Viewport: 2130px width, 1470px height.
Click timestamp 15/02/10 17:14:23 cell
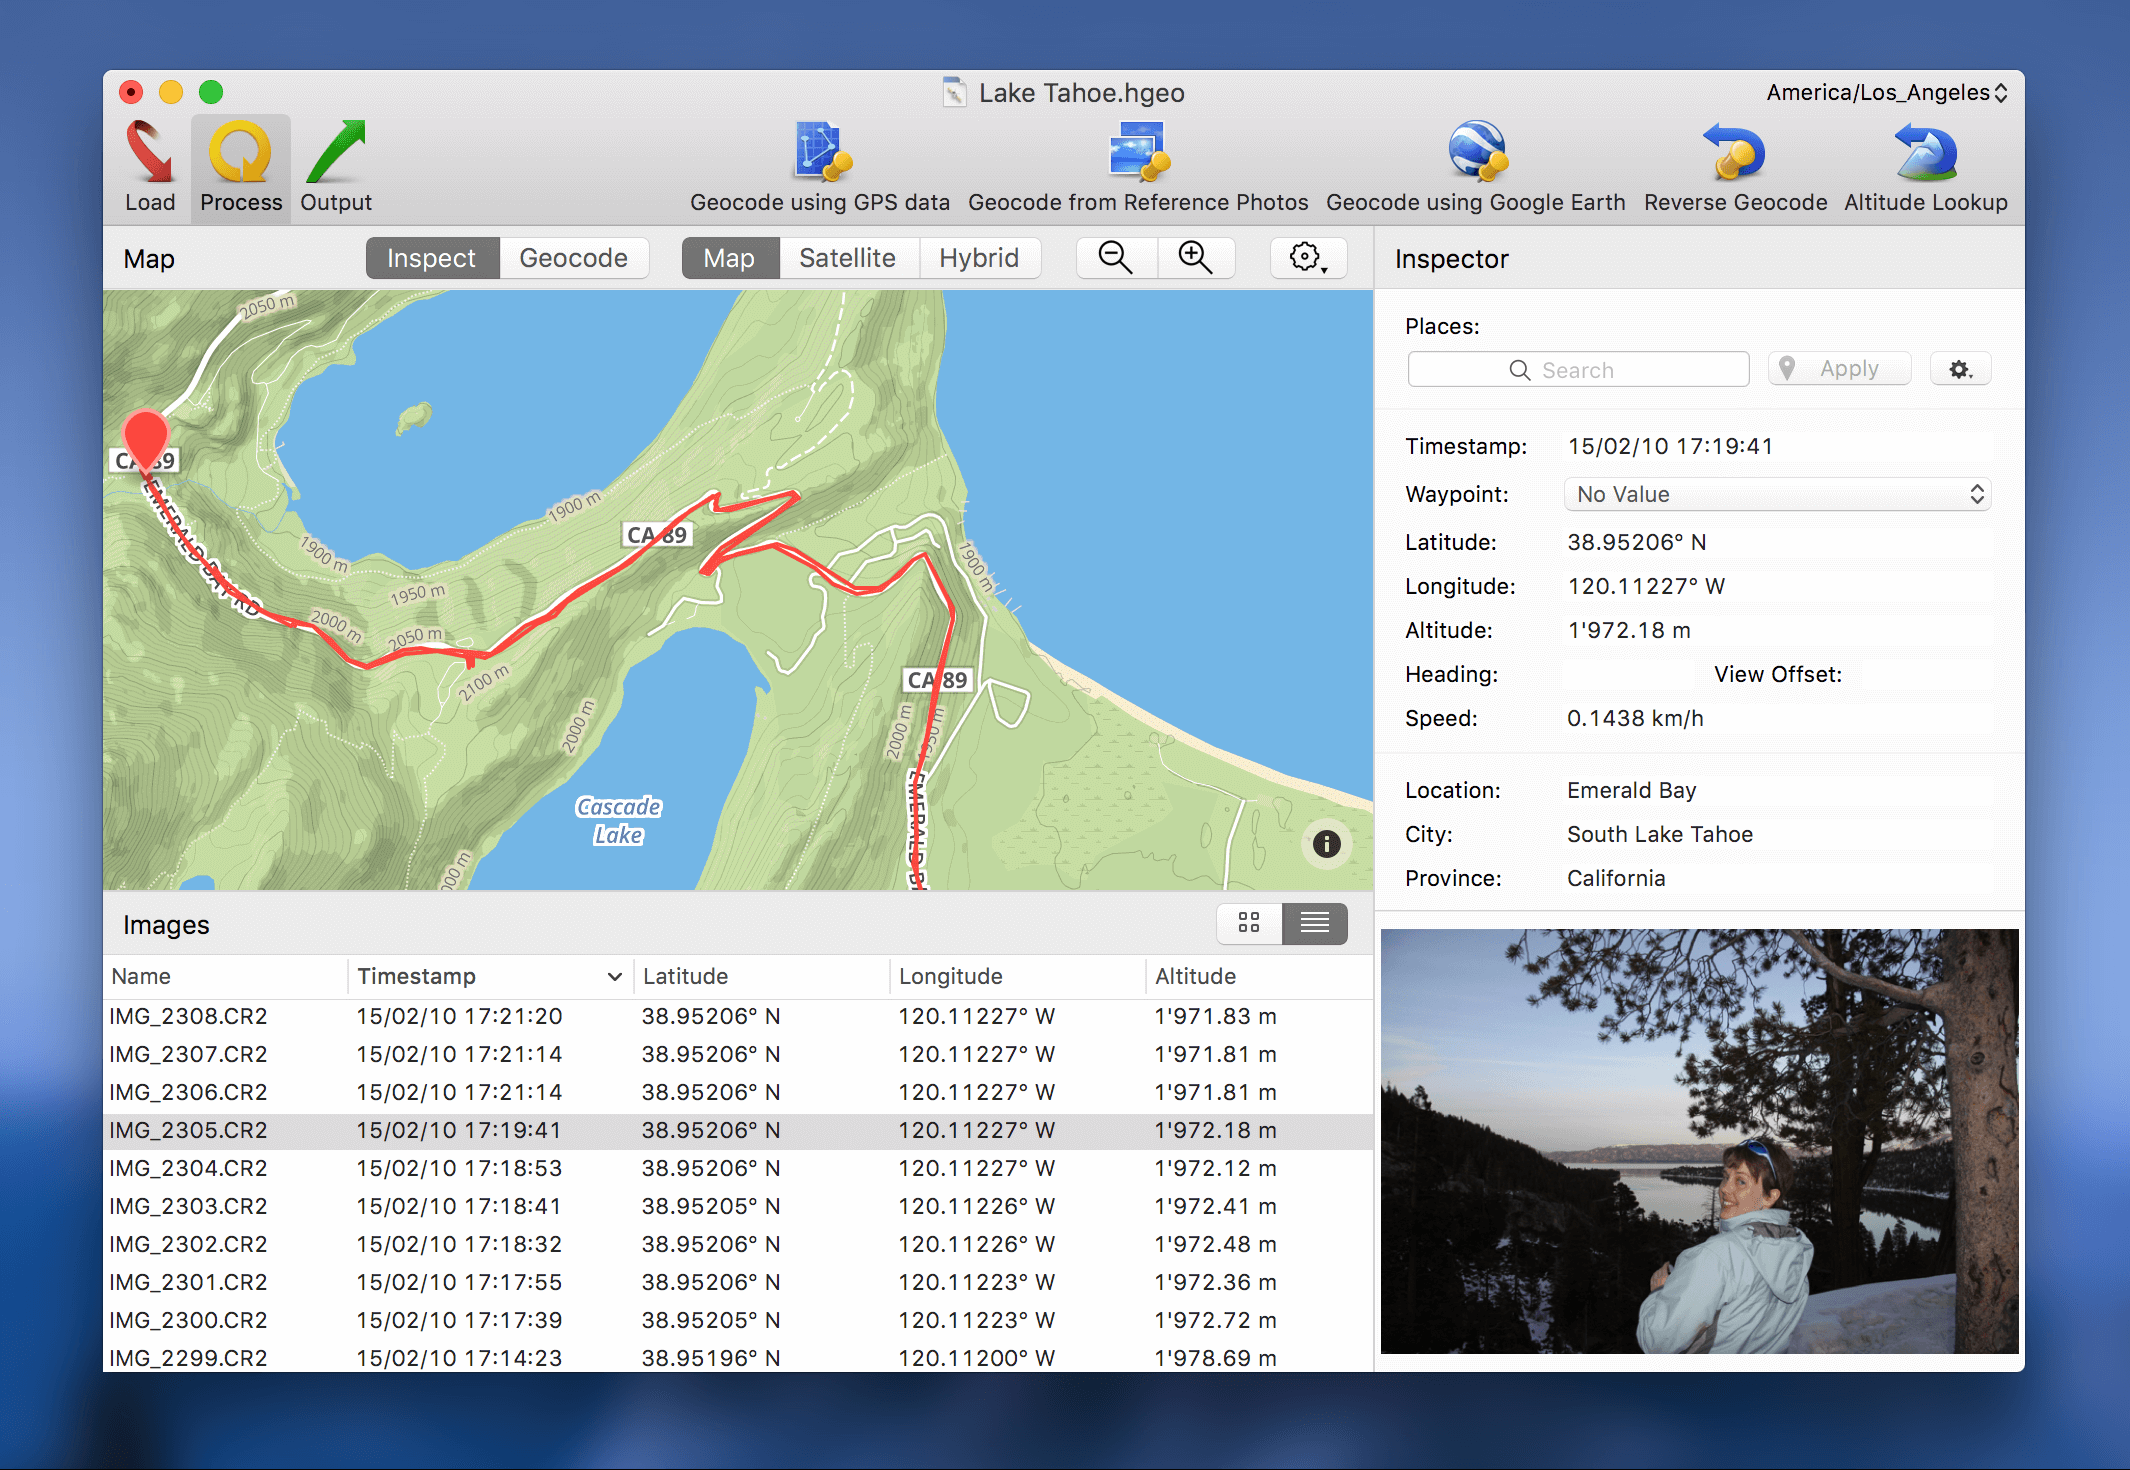tap(460, 1358)
